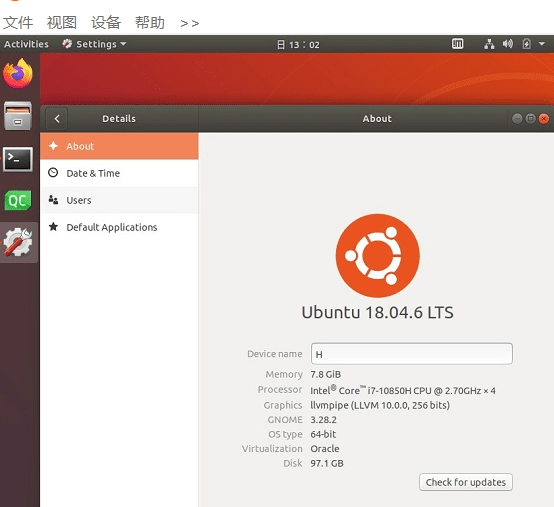Click the network status icon

coord(489,44)
